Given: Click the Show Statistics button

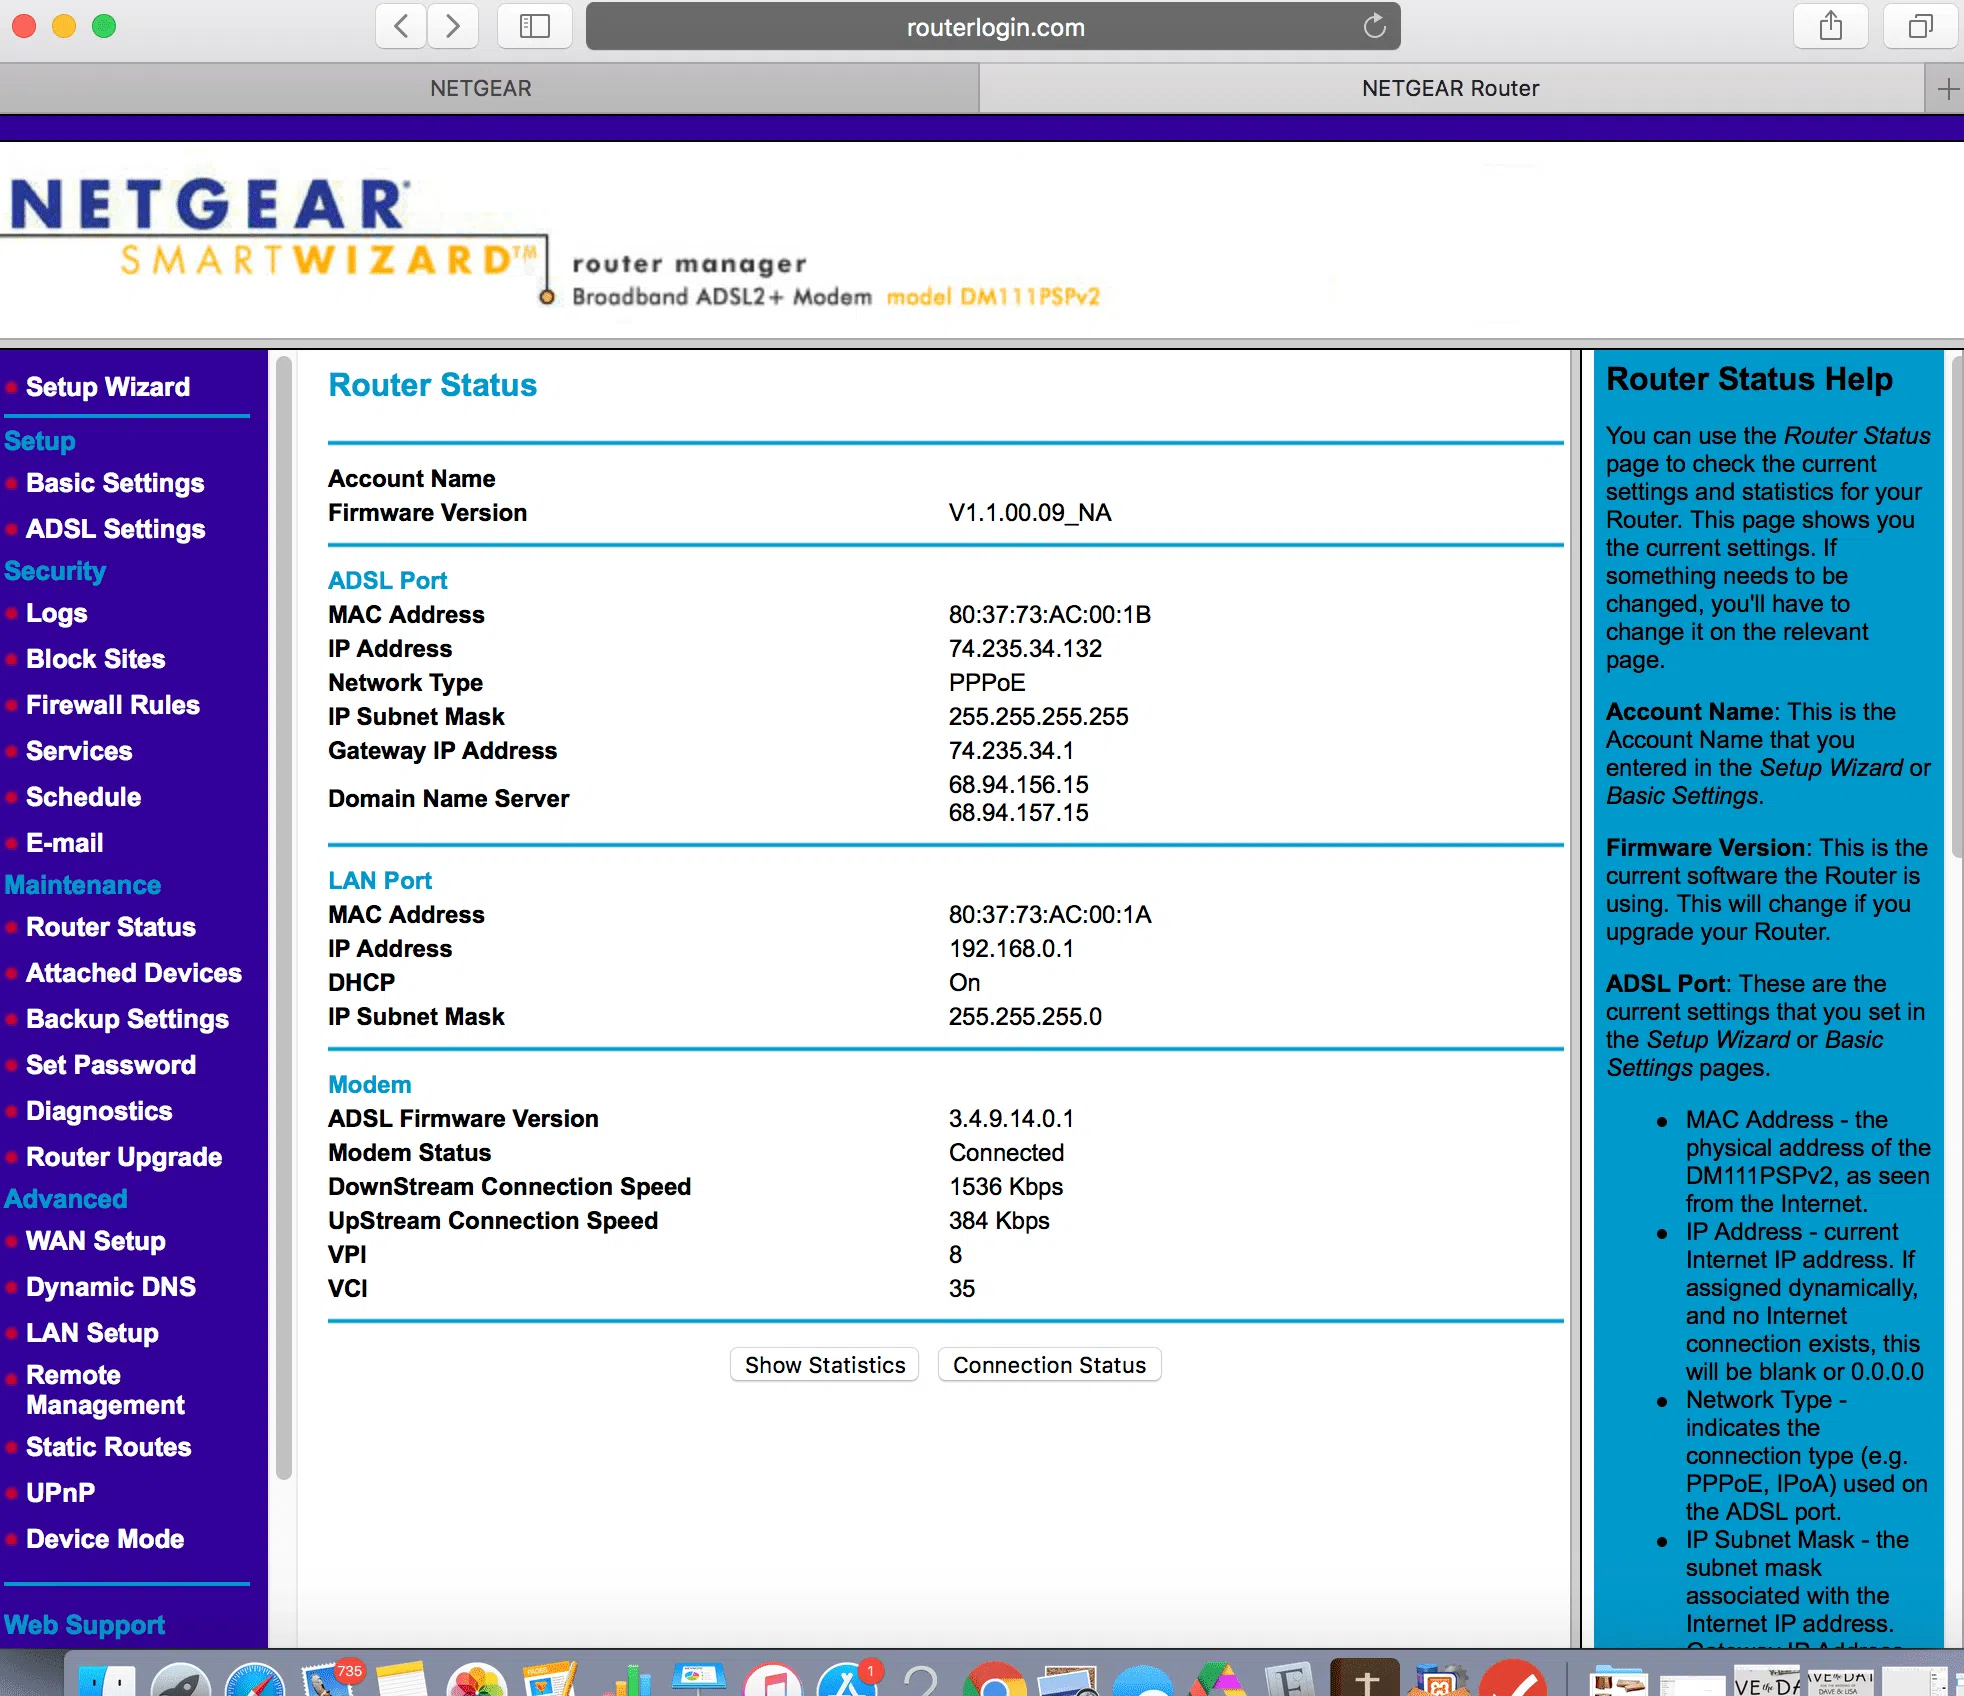Looking at the screenshot, I should tap(825, 1365).
